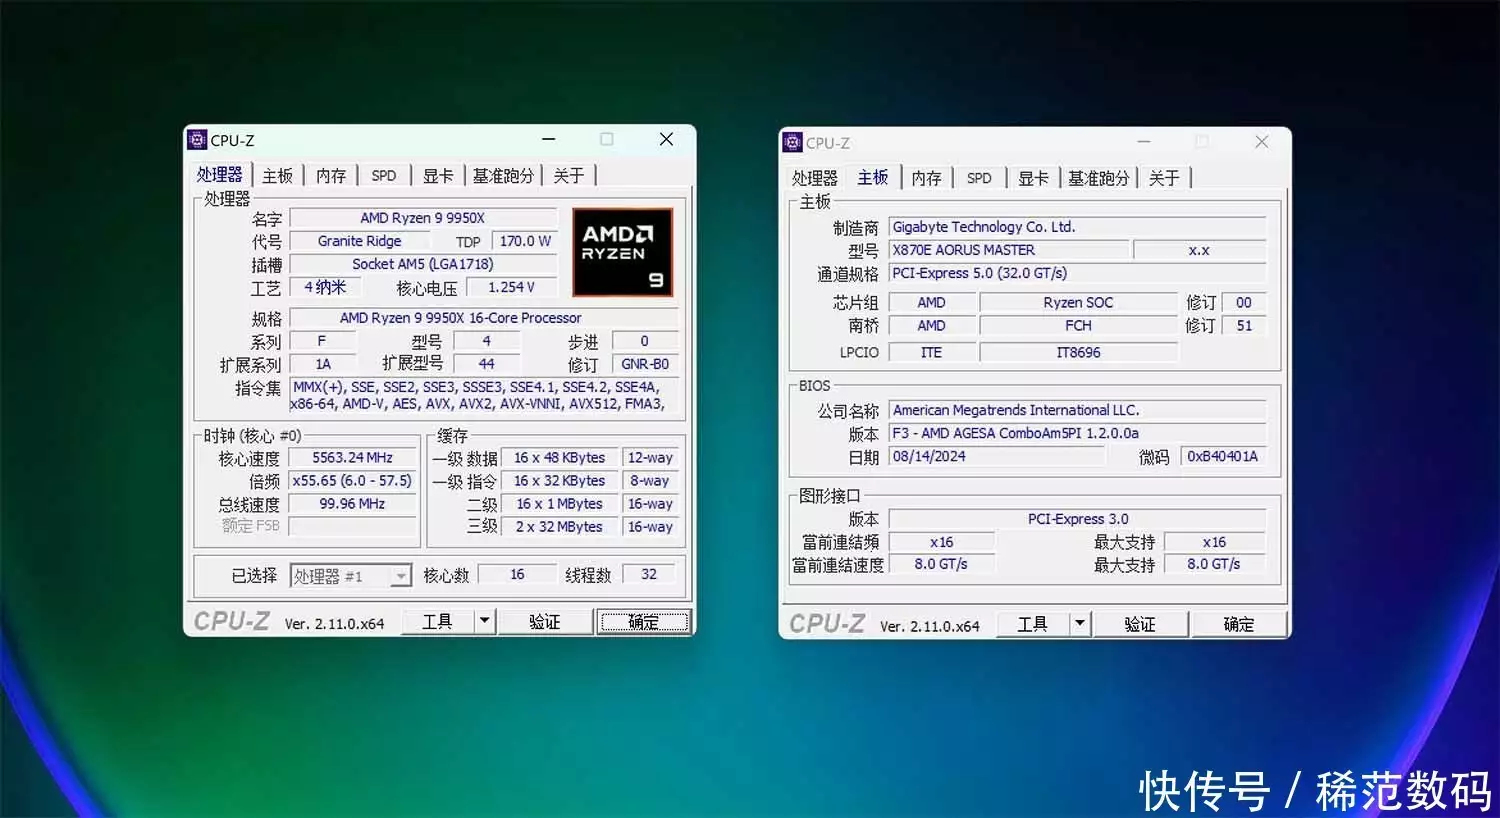Click the X870E AORUS MASTER model field
This screenshot has height=818, width=1500.
point(1008,250)
